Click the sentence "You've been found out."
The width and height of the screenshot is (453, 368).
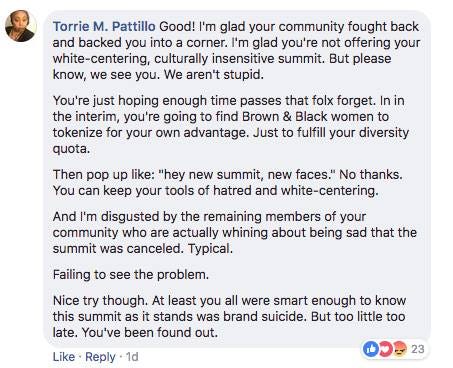click(x=150, y=333)
